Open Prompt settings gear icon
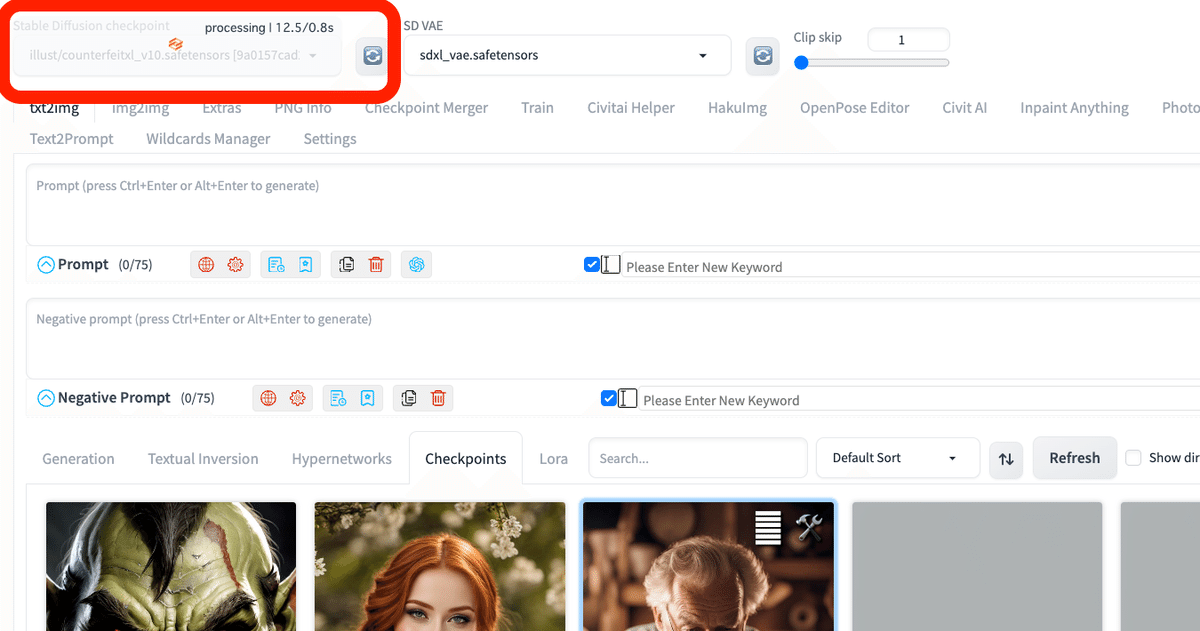Viewport: 1200px width, 631px height. tap(235, 265)
